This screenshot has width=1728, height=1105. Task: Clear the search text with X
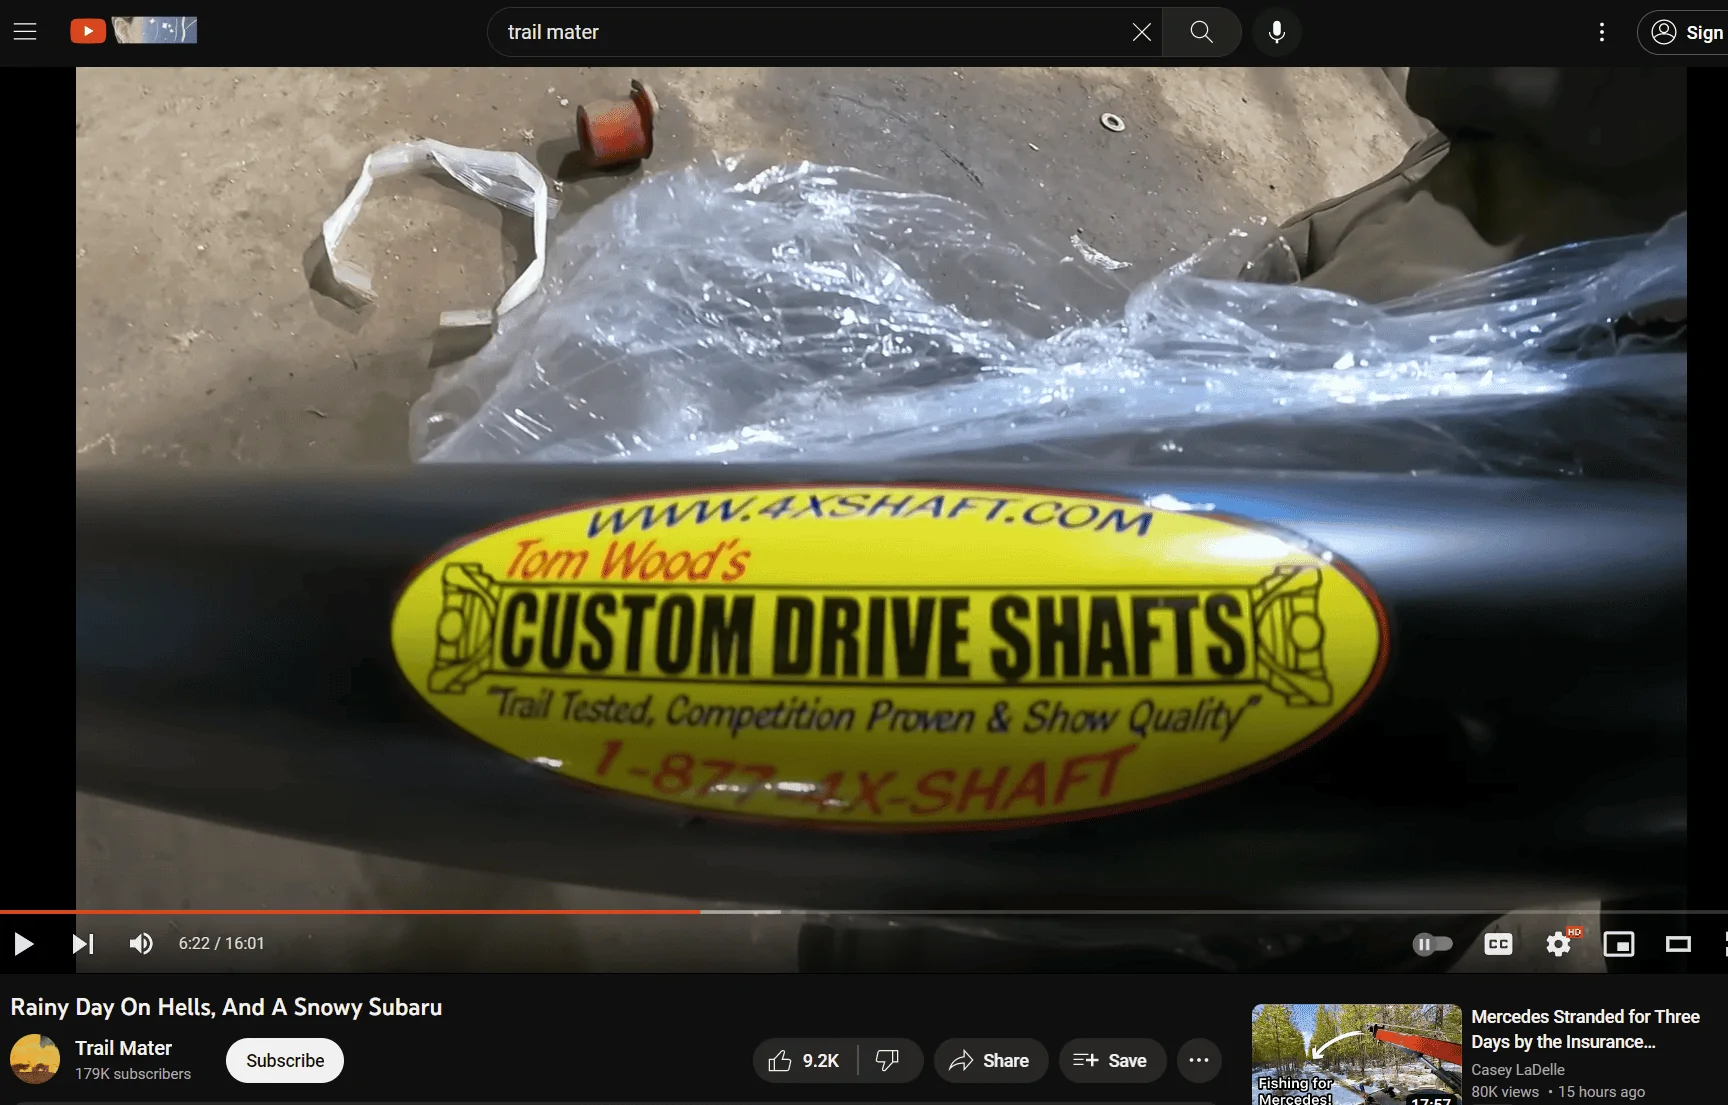click(x=1141, y=32)
